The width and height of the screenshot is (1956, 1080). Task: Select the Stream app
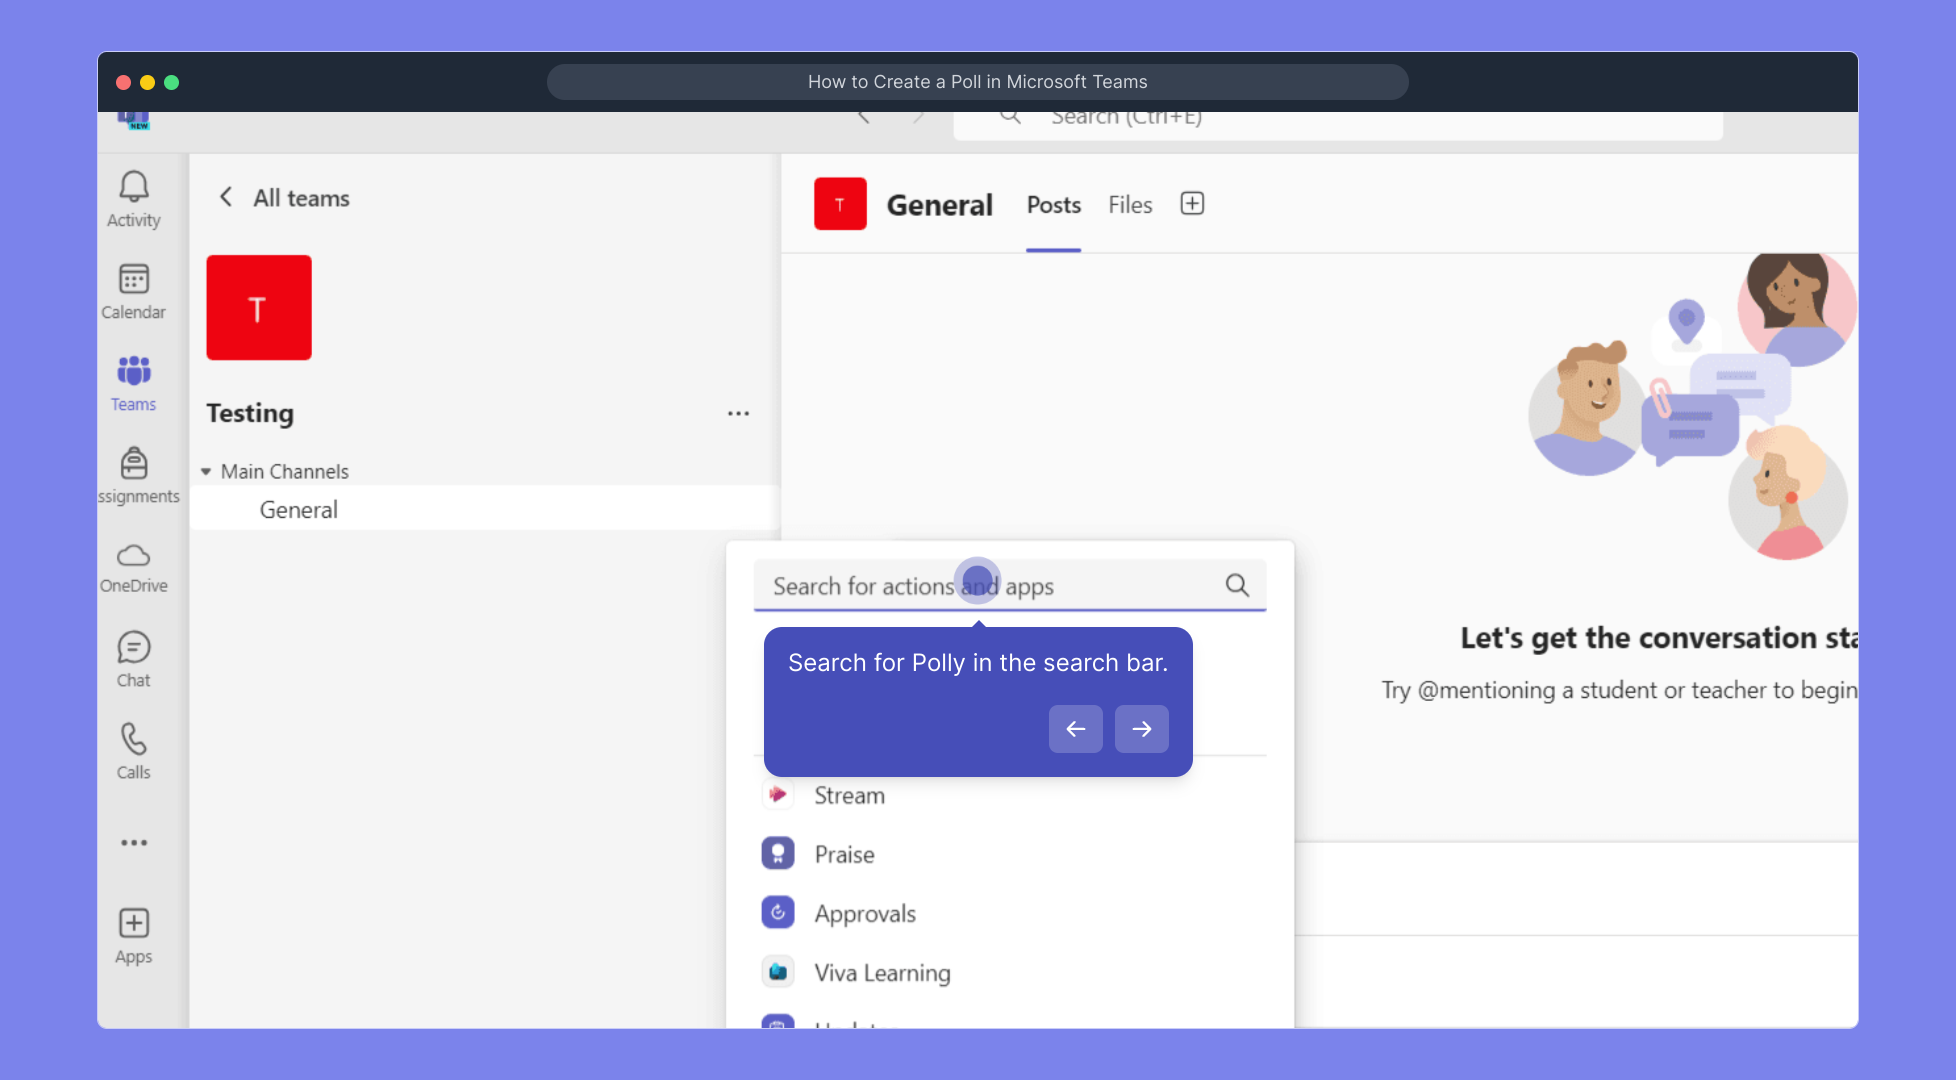[848, 794]
